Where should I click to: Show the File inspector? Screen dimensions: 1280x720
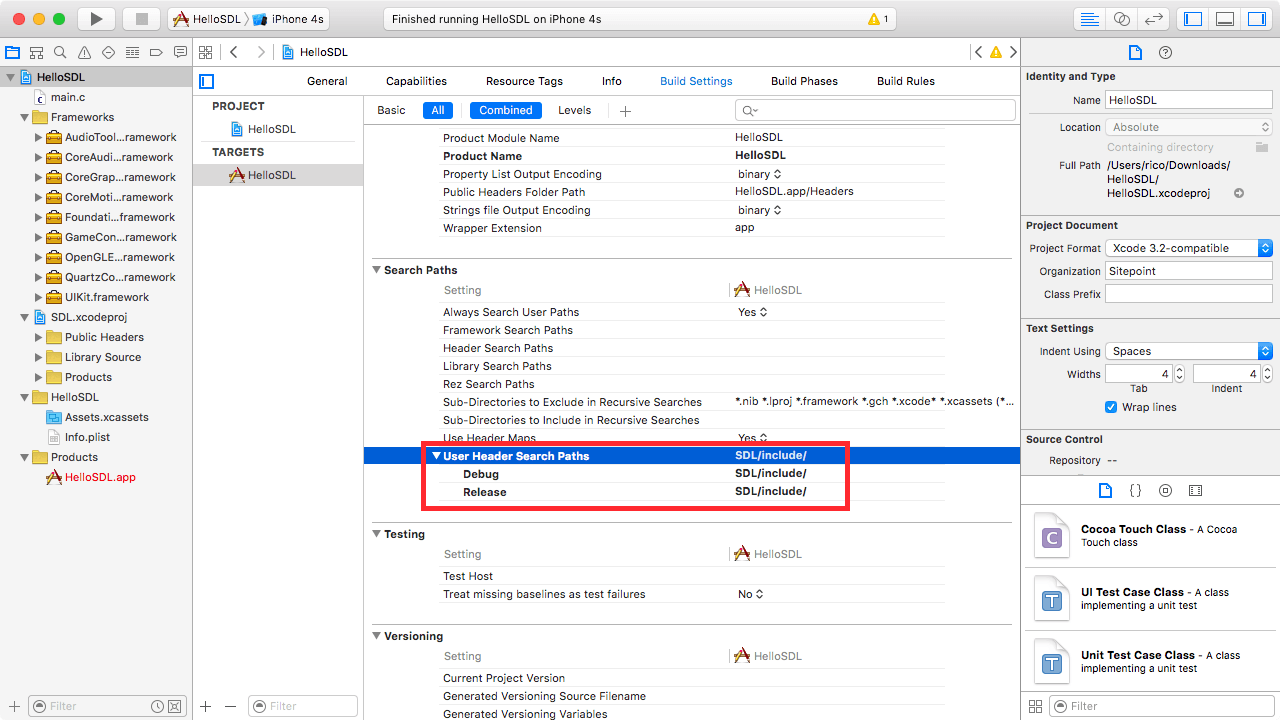(x=1135, y=52)
